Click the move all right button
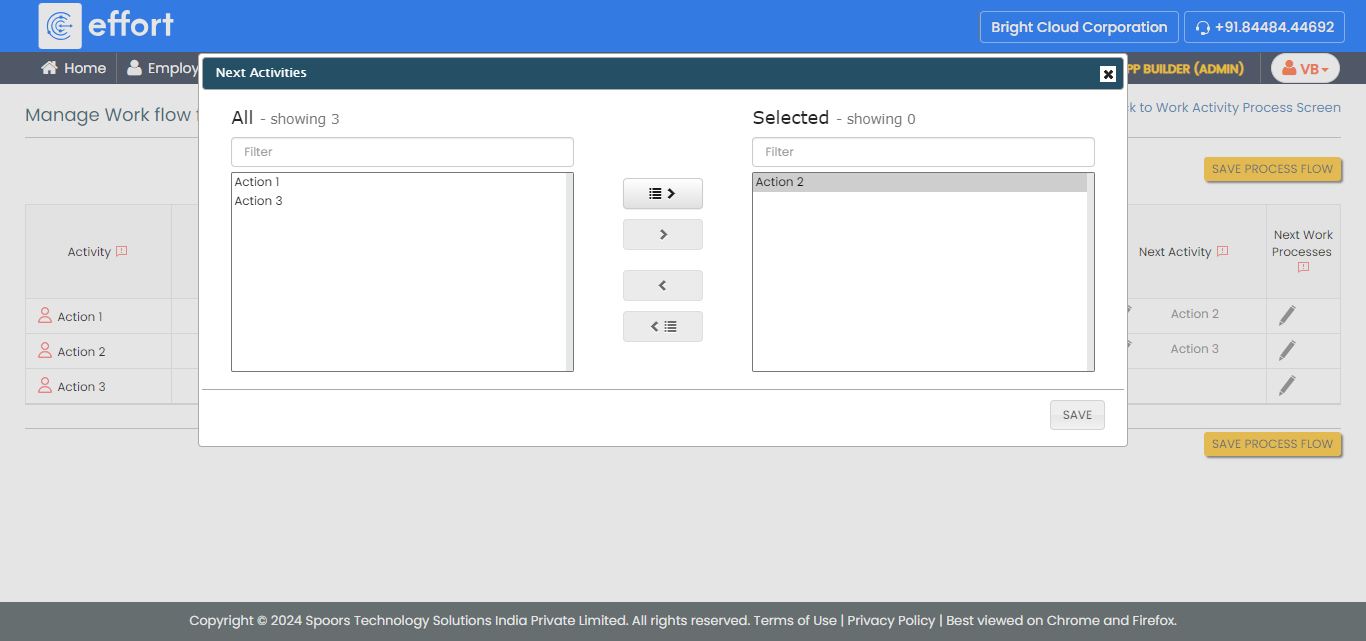The image size is (1366, 641). (662, 194)
